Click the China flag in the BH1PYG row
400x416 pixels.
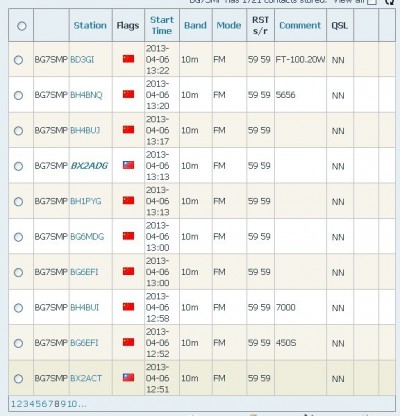pos(128,200)
